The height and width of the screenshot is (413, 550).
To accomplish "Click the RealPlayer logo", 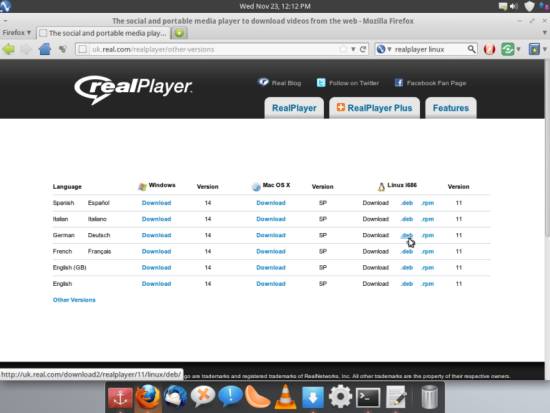I will (x=133, y=89).
